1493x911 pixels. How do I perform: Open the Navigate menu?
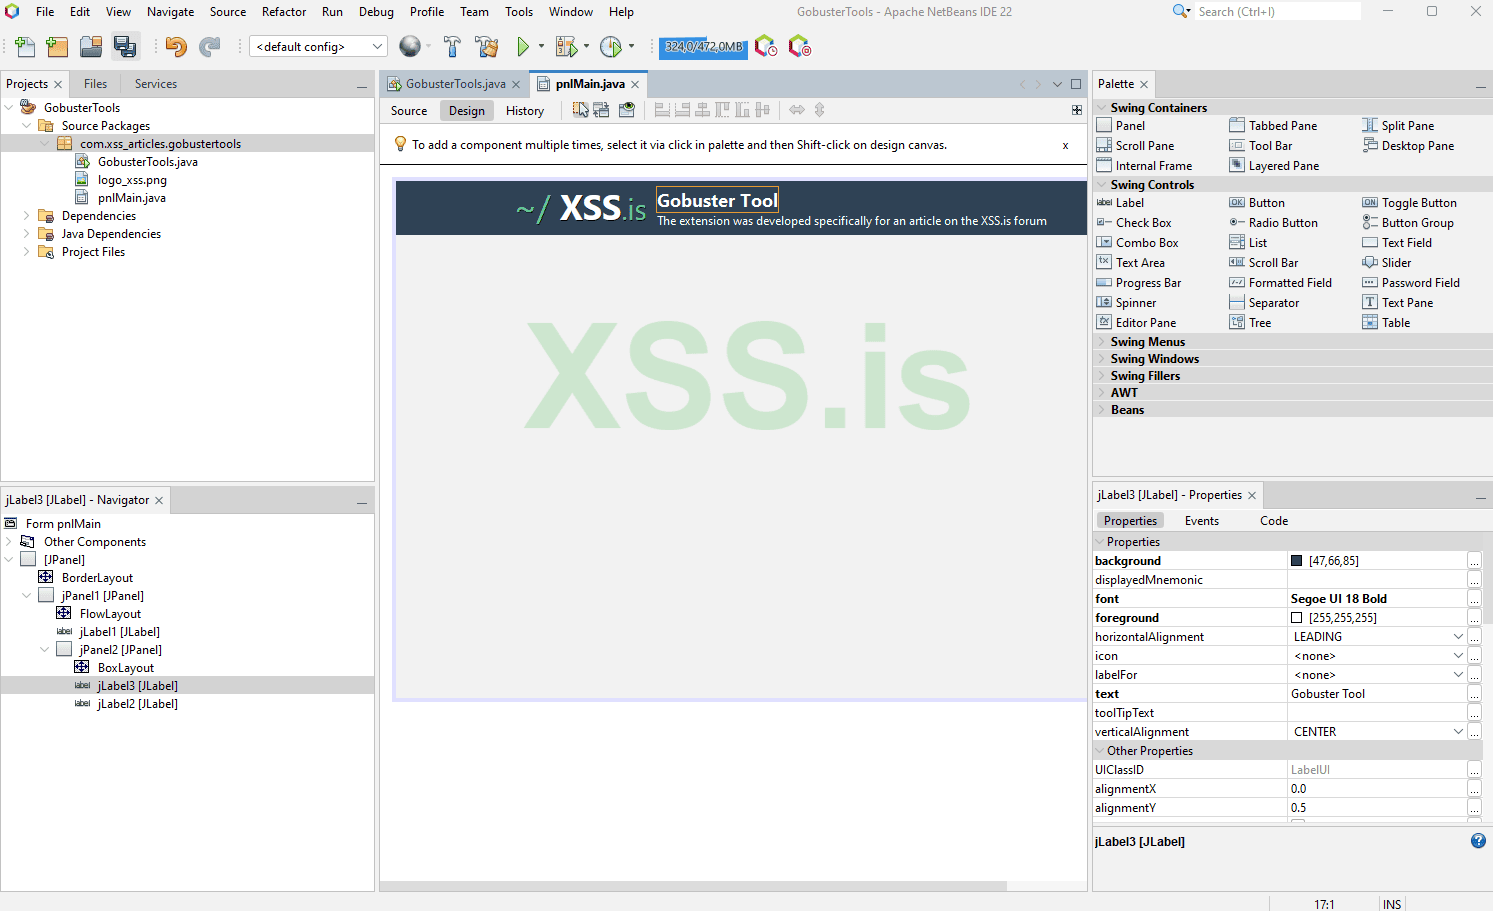point(171,12)
